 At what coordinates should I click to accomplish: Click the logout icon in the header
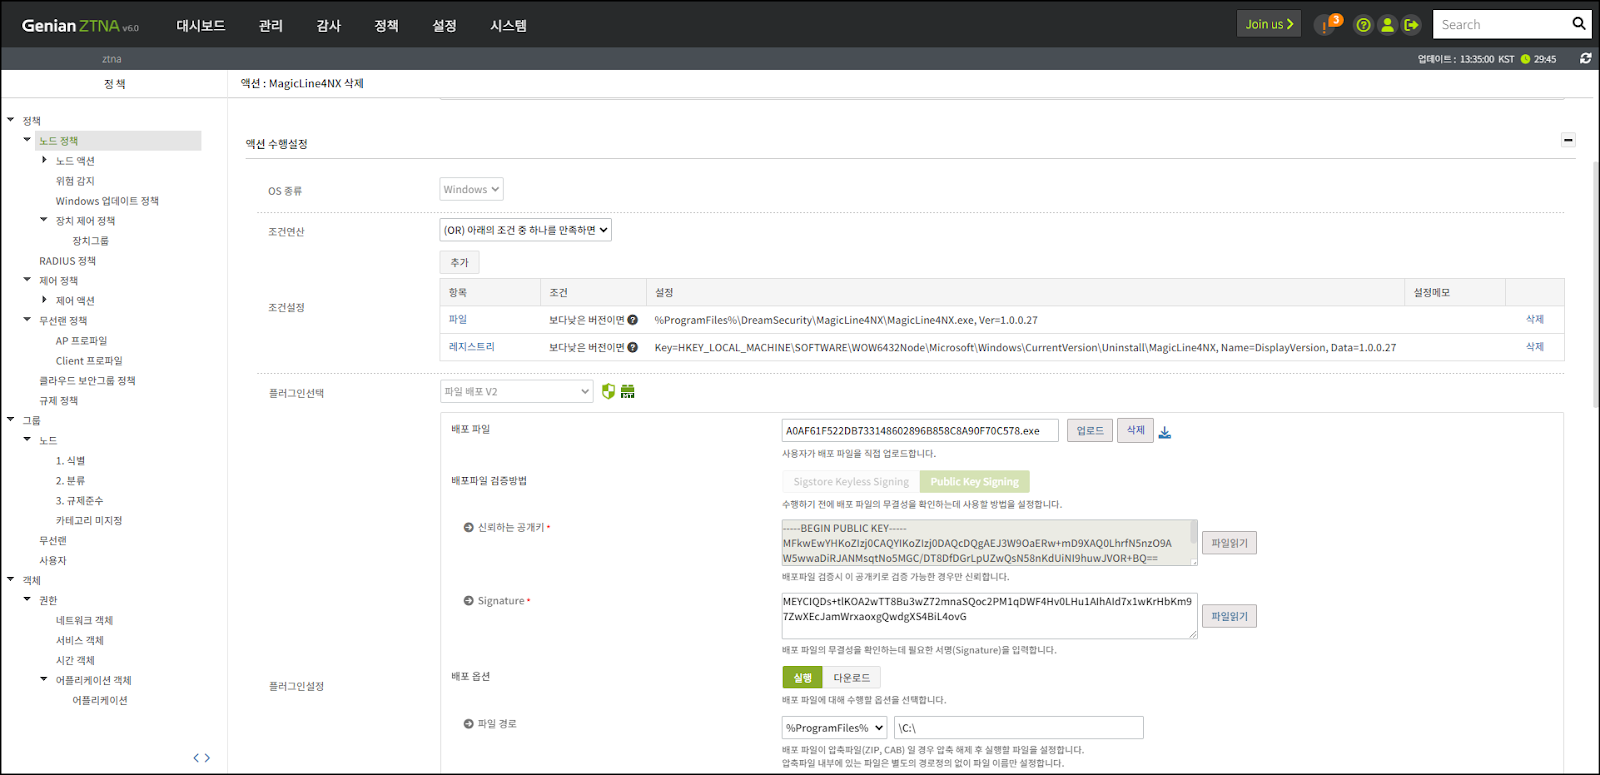(x=1411, y=25)
